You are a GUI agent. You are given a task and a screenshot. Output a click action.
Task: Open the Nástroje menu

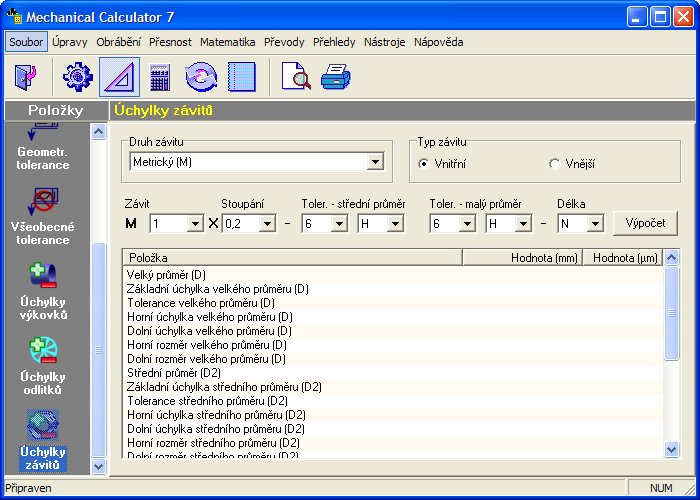point(384,42)
